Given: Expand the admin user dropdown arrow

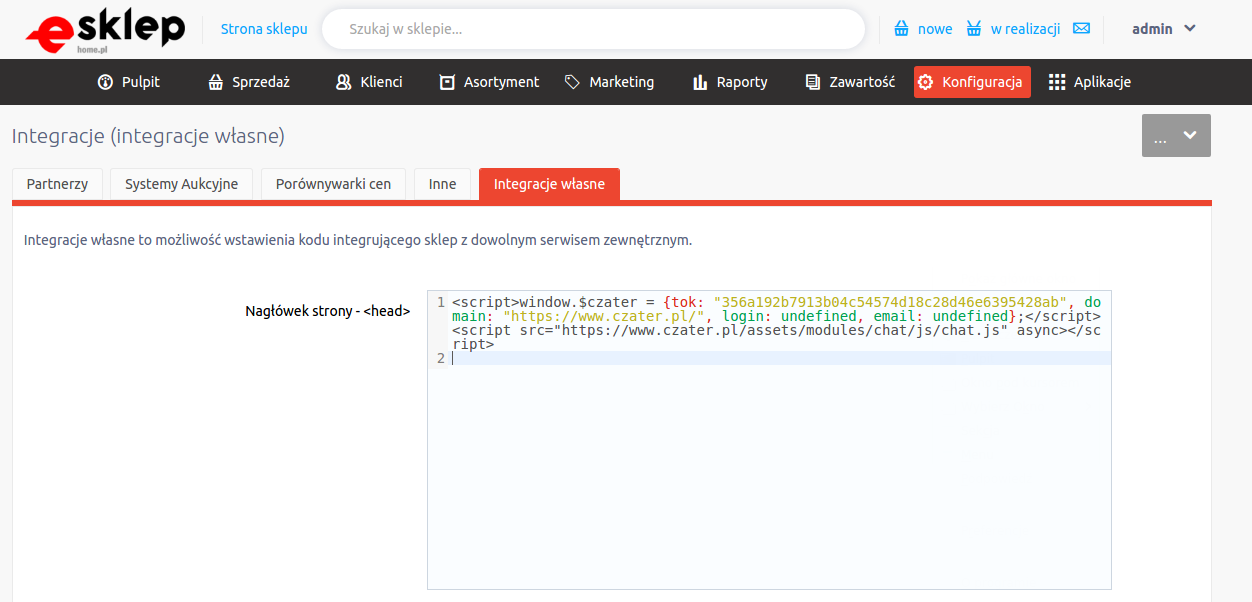Looking at the screenshot, I should pyautogui.click(x=1190, y=28).
